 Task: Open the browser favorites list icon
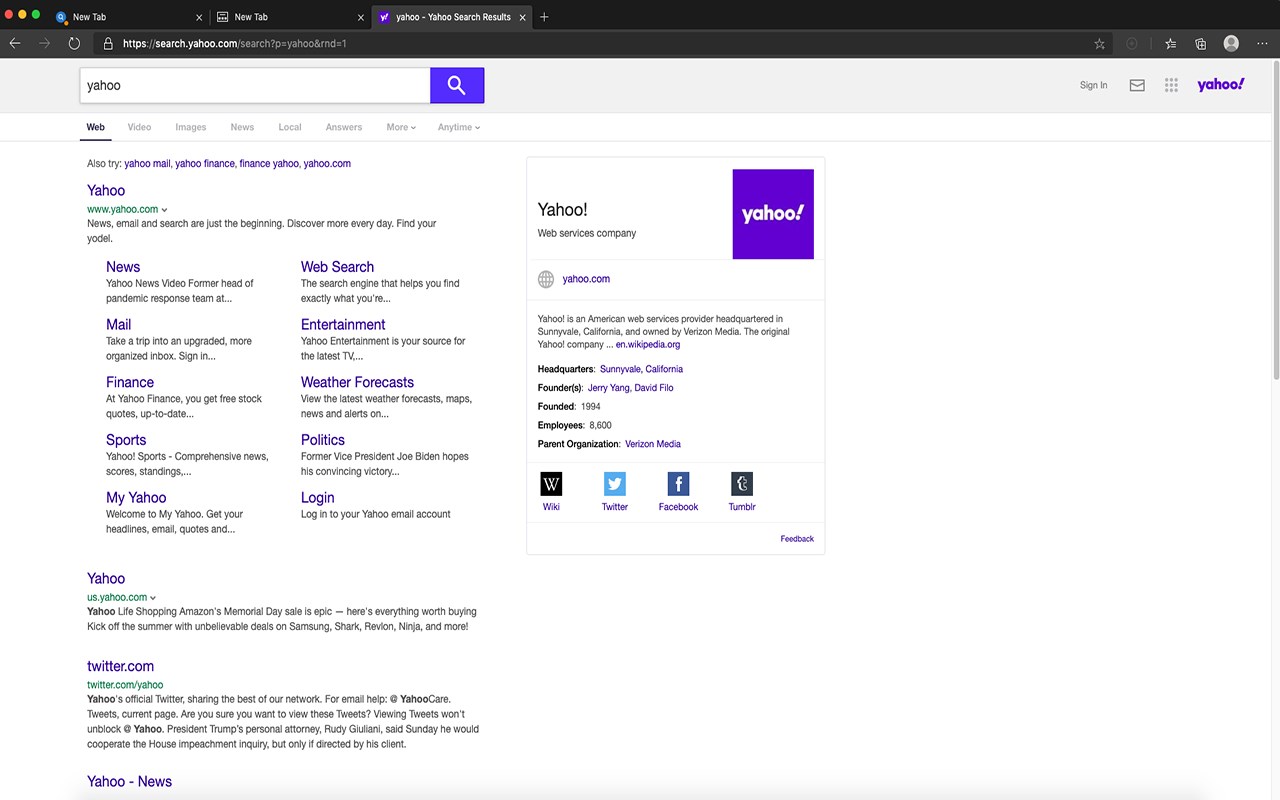point(1171,43)
